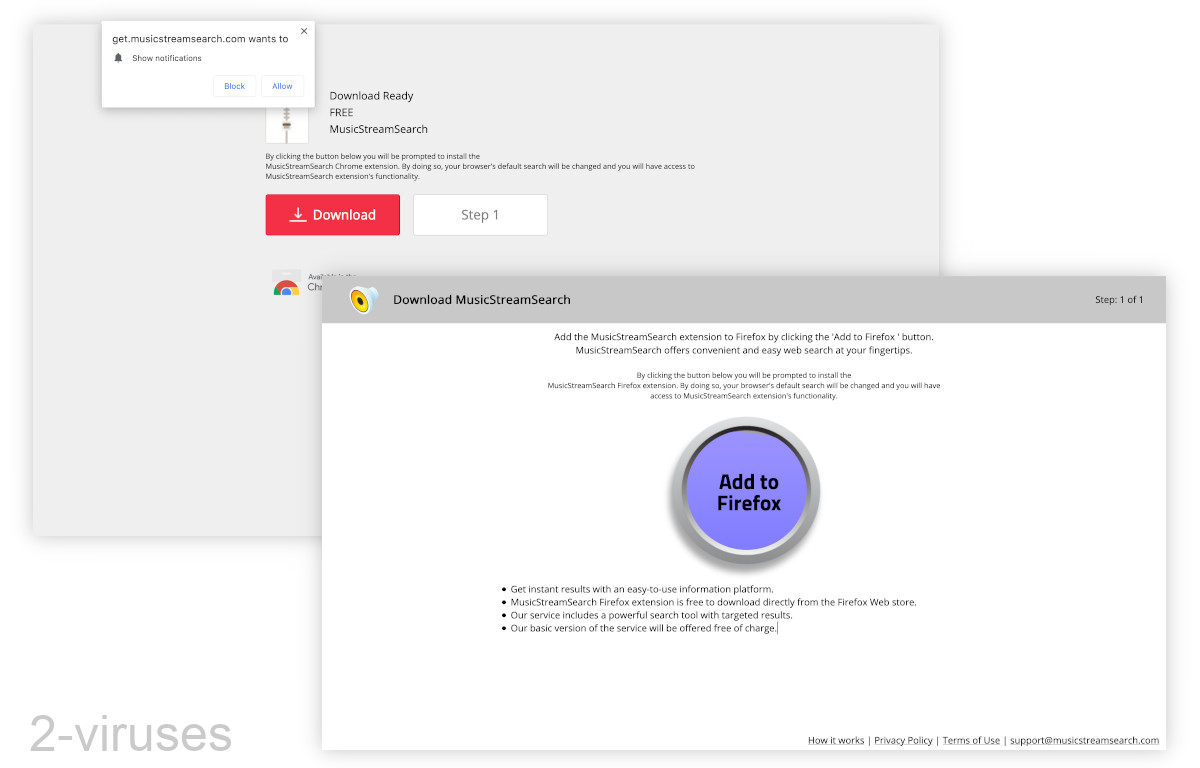Click the Show notifications text

coord(166,58)
